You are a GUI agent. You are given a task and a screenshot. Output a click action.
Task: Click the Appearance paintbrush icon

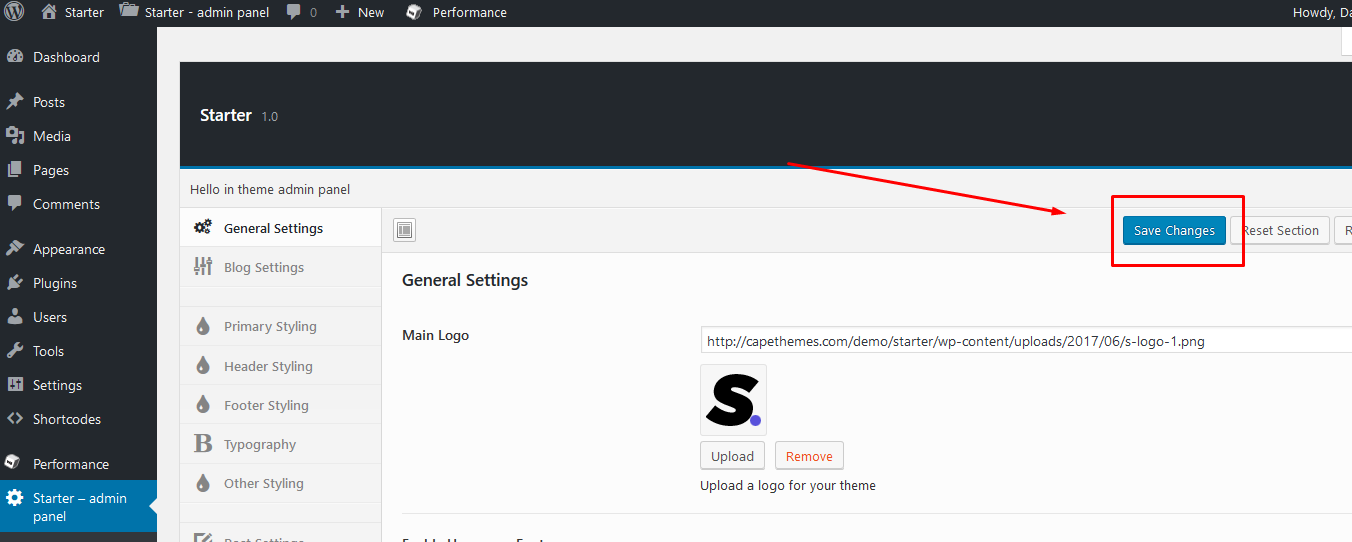15,249
